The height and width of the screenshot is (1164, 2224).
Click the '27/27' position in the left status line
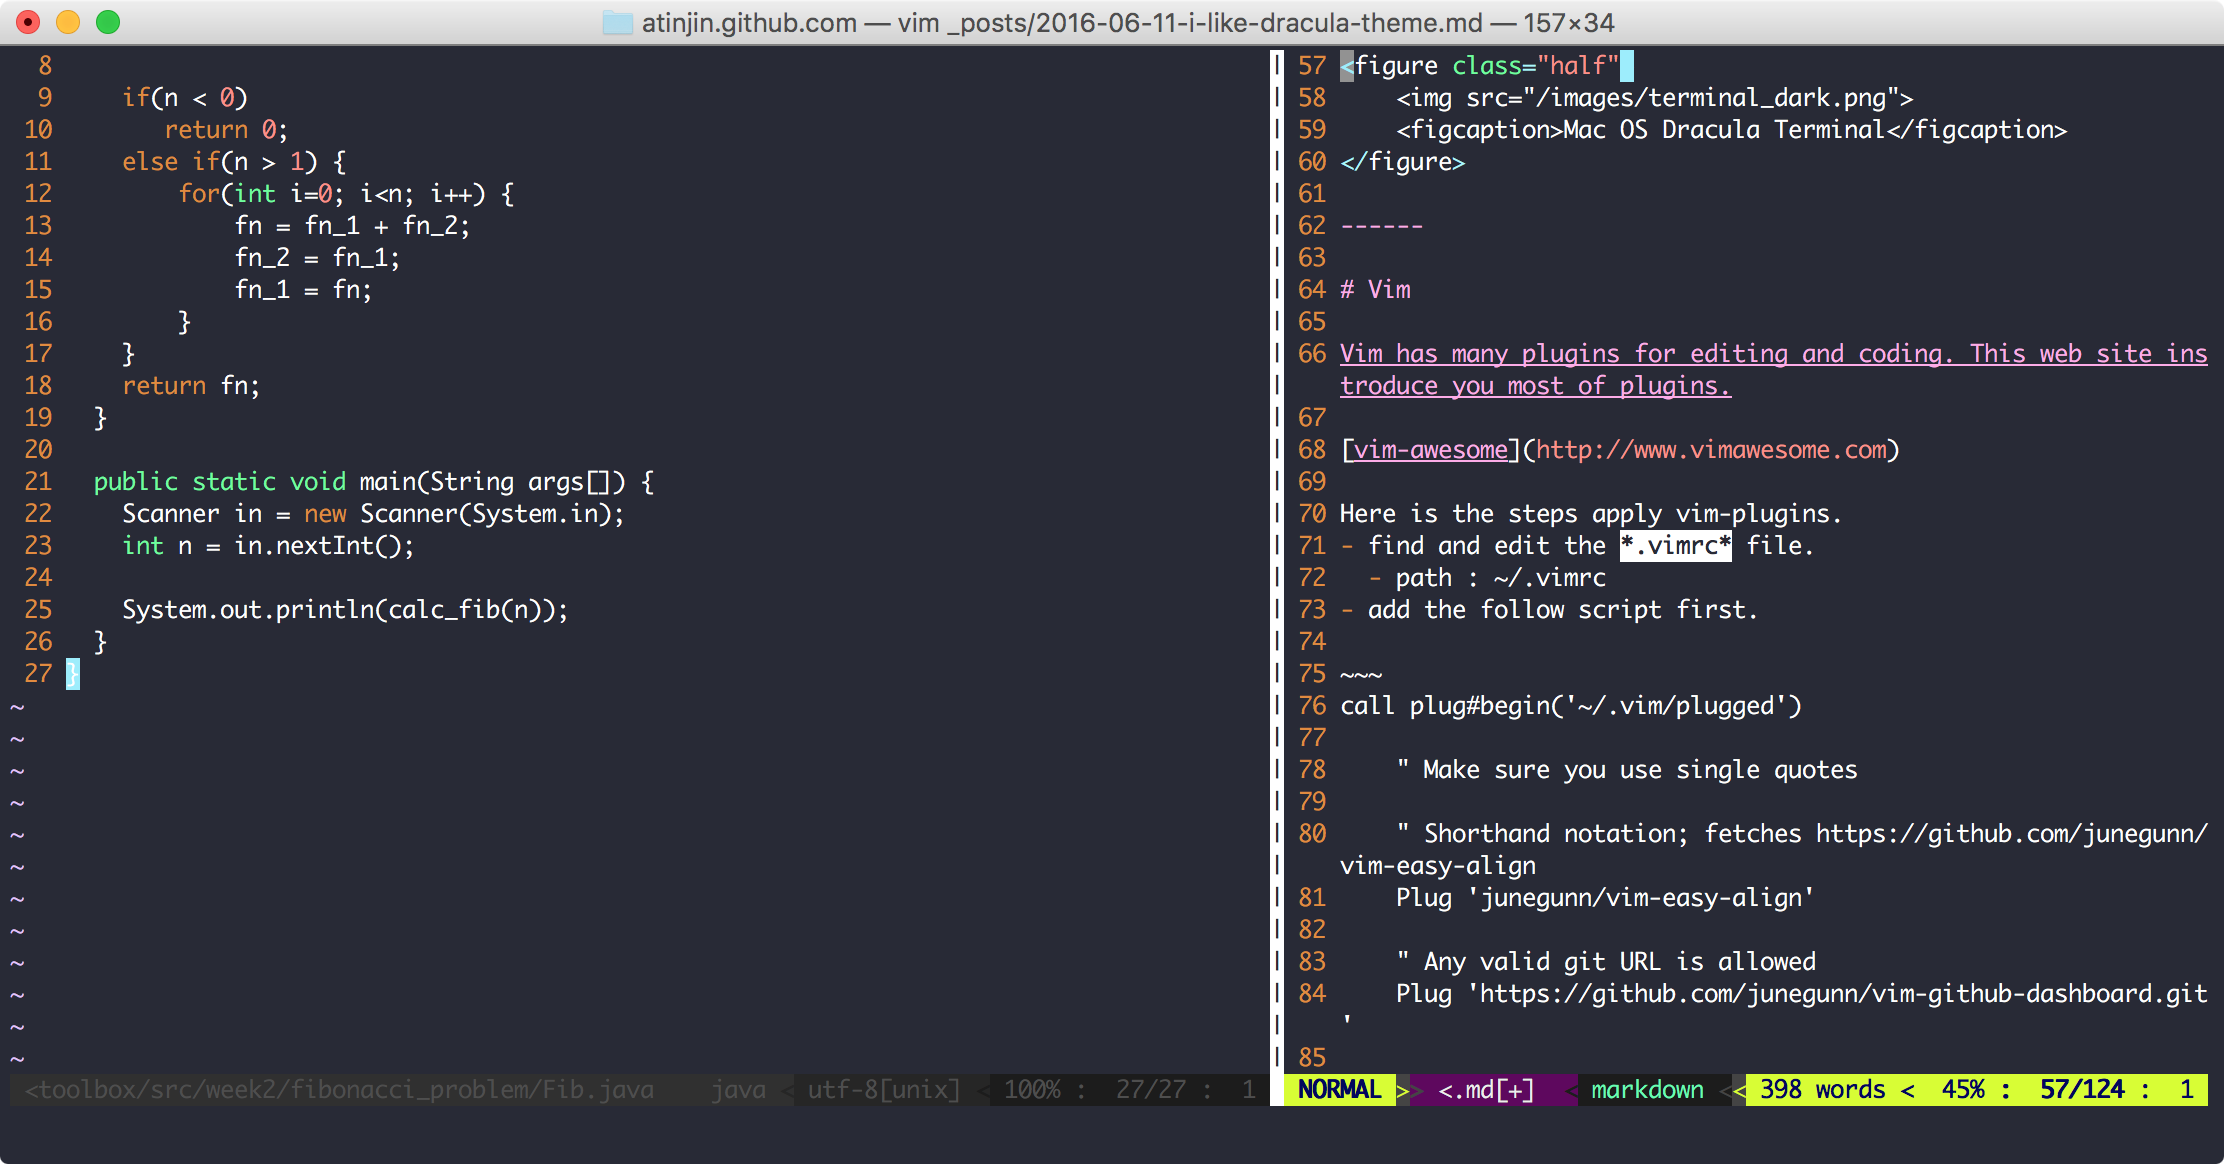pyautogui.click(x=1150, y=1089)
